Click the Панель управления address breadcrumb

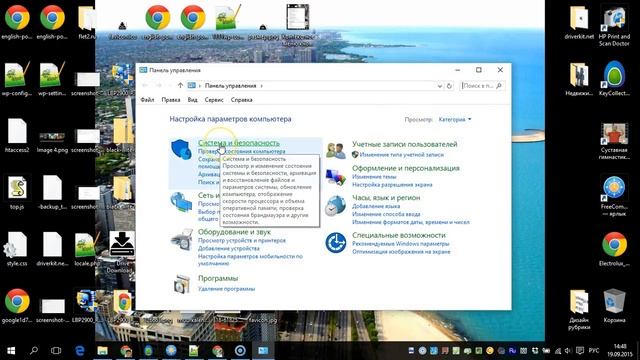[x=231, y=86]
